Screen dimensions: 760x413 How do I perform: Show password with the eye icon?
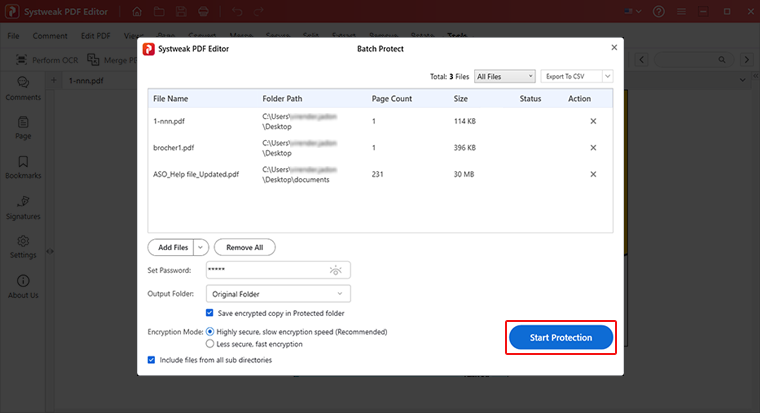(335, 270)
